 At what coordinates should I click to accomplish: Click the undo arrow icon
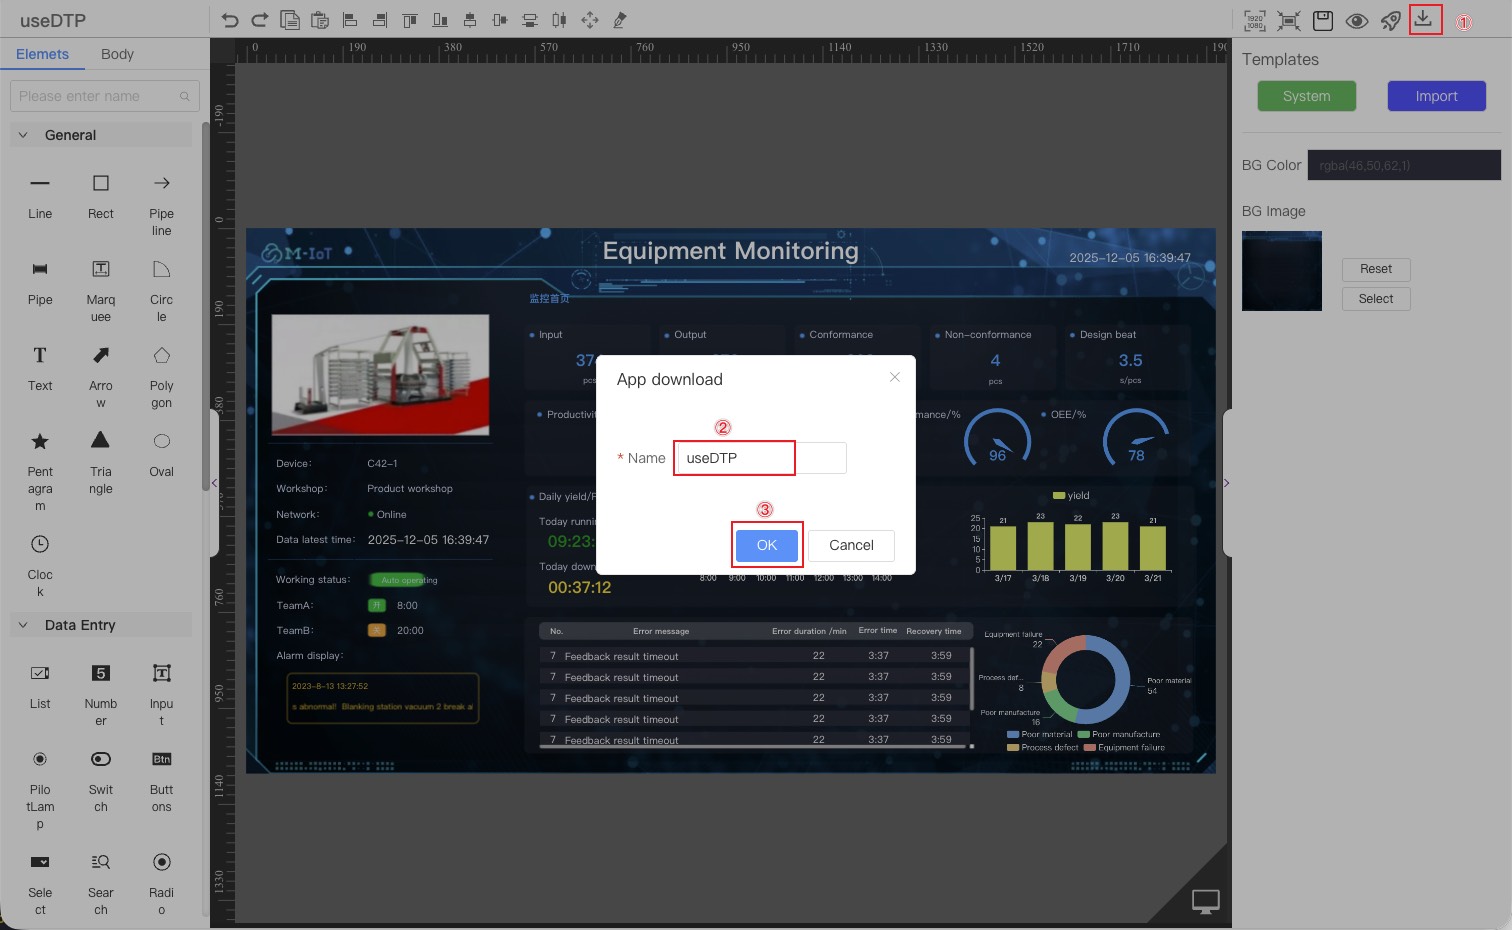tap(230, 20)
